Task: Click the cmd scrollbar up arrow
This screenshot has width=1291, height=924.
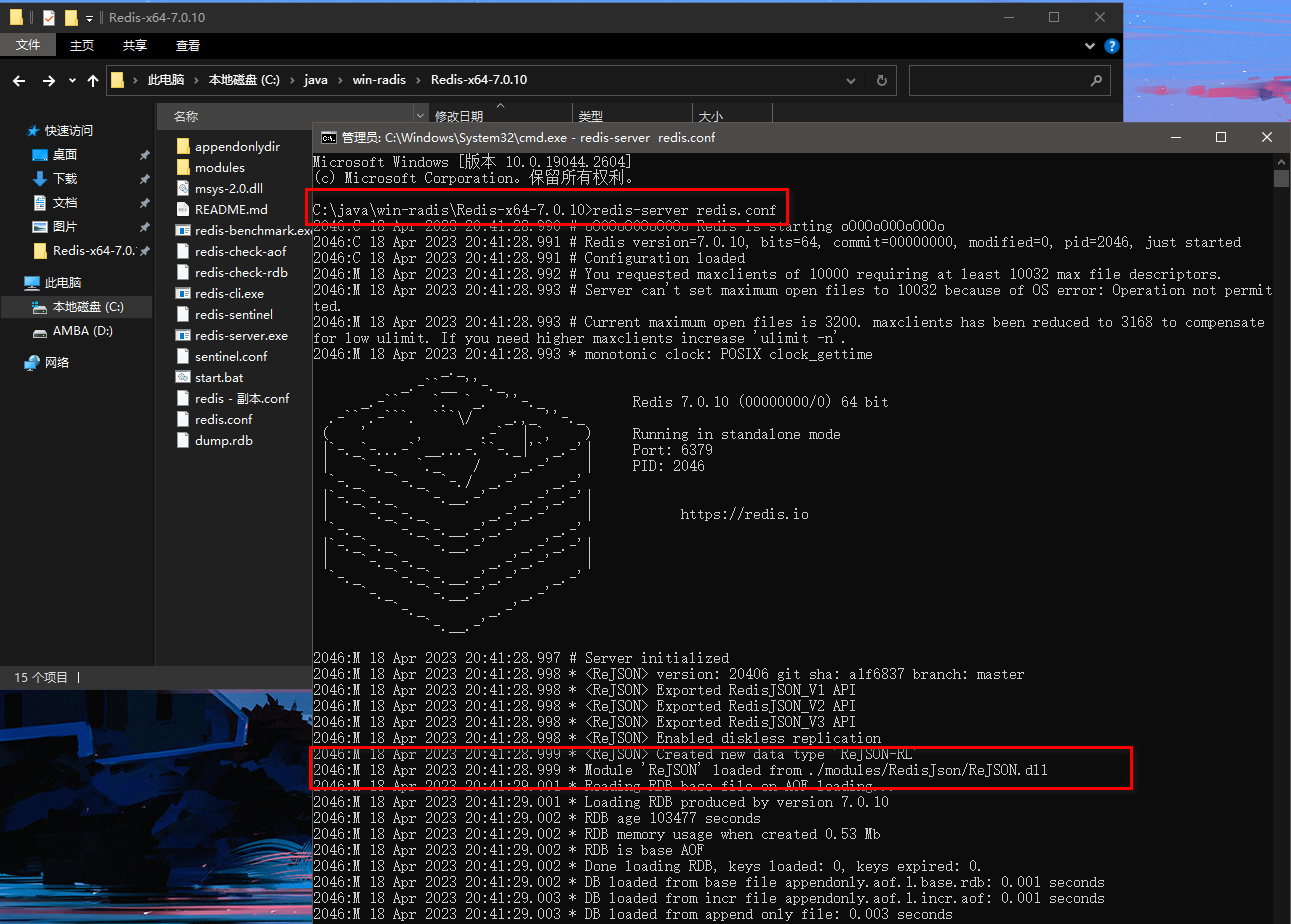Action: pyautogui.click(x=1281, y=161)
